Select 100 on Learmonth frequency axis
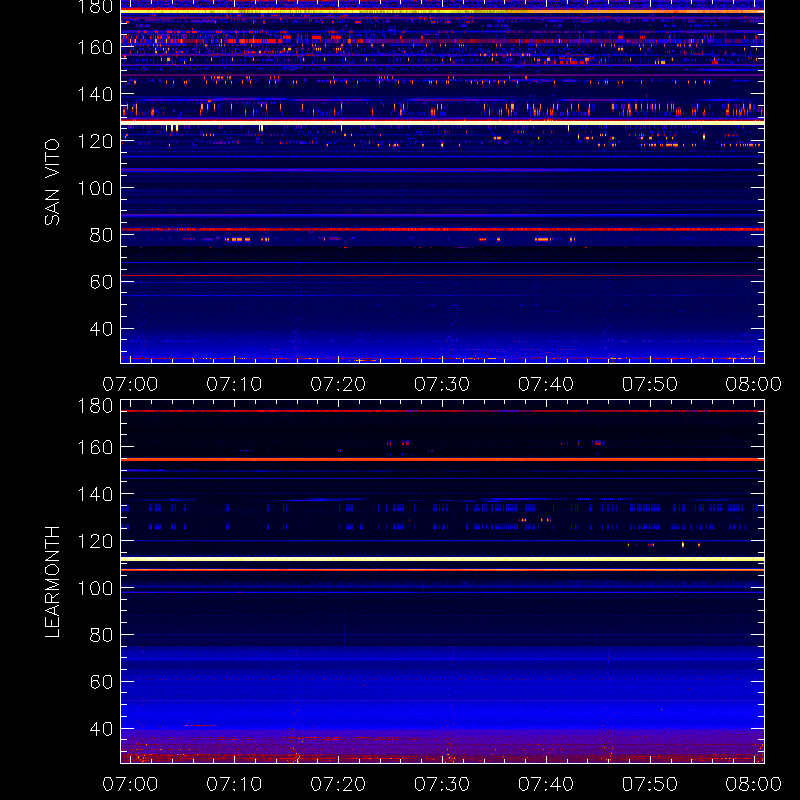The image size is (800, 800). [x=95, y=588]
